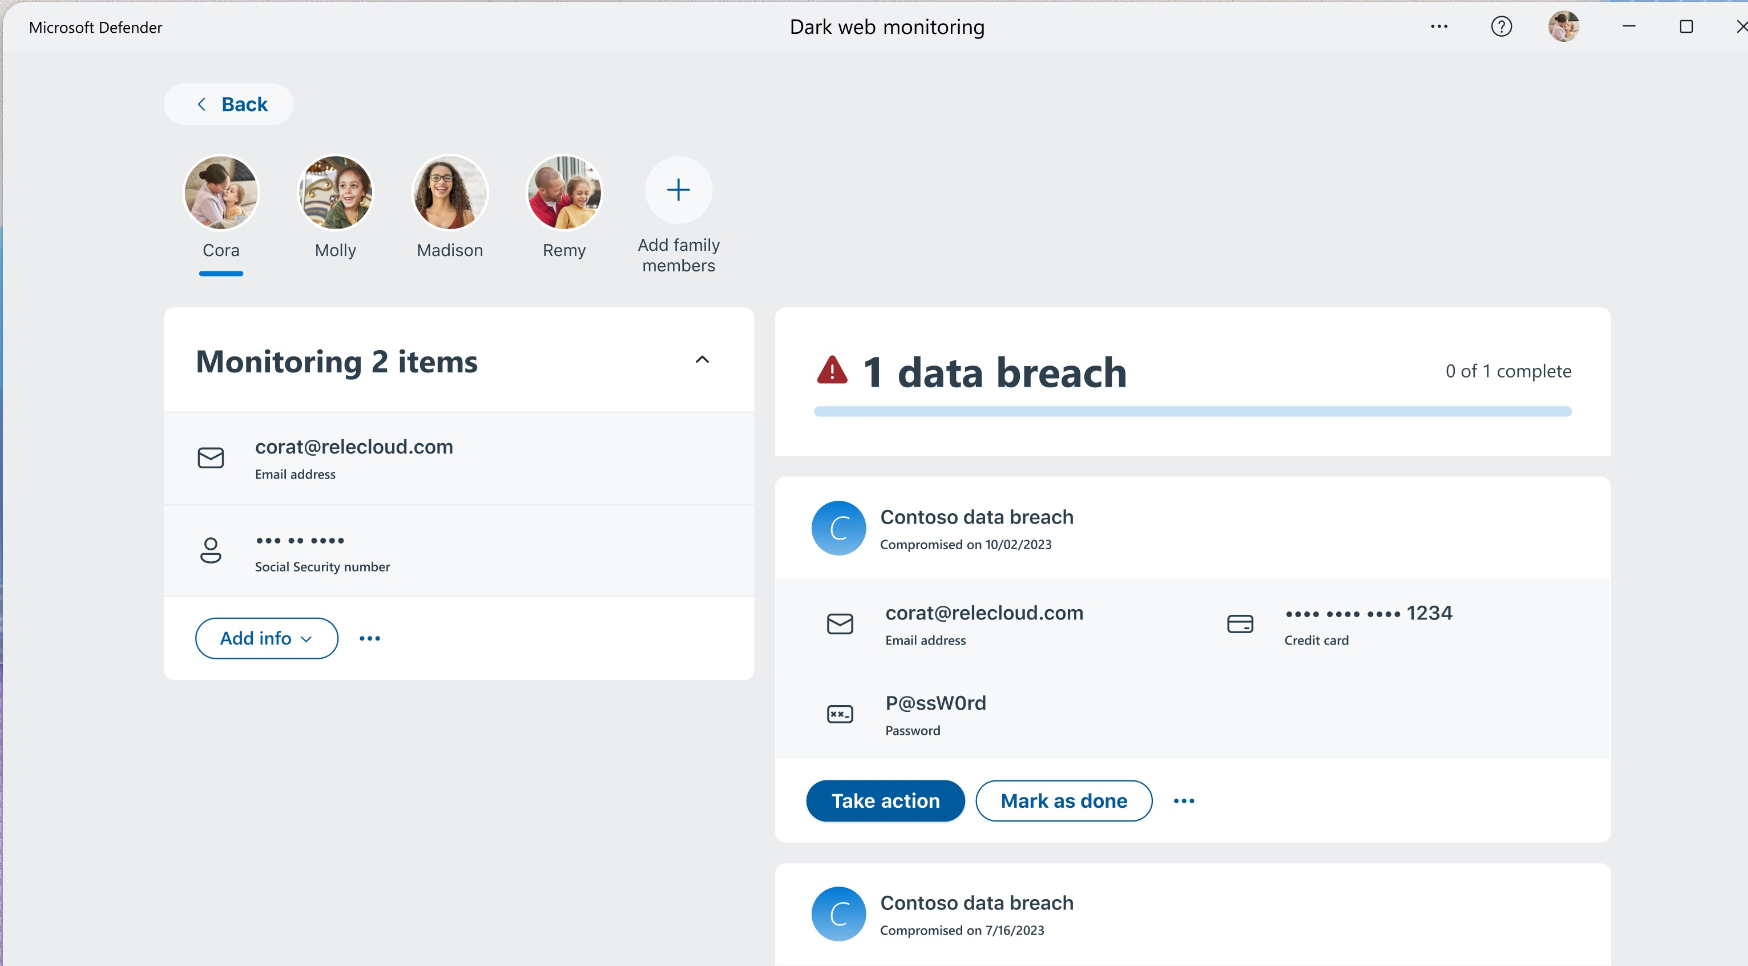Click the envelope icon in monitored items
Image resolution: width=1748 pixels, height=966 pixels.
tap(211, 458)
